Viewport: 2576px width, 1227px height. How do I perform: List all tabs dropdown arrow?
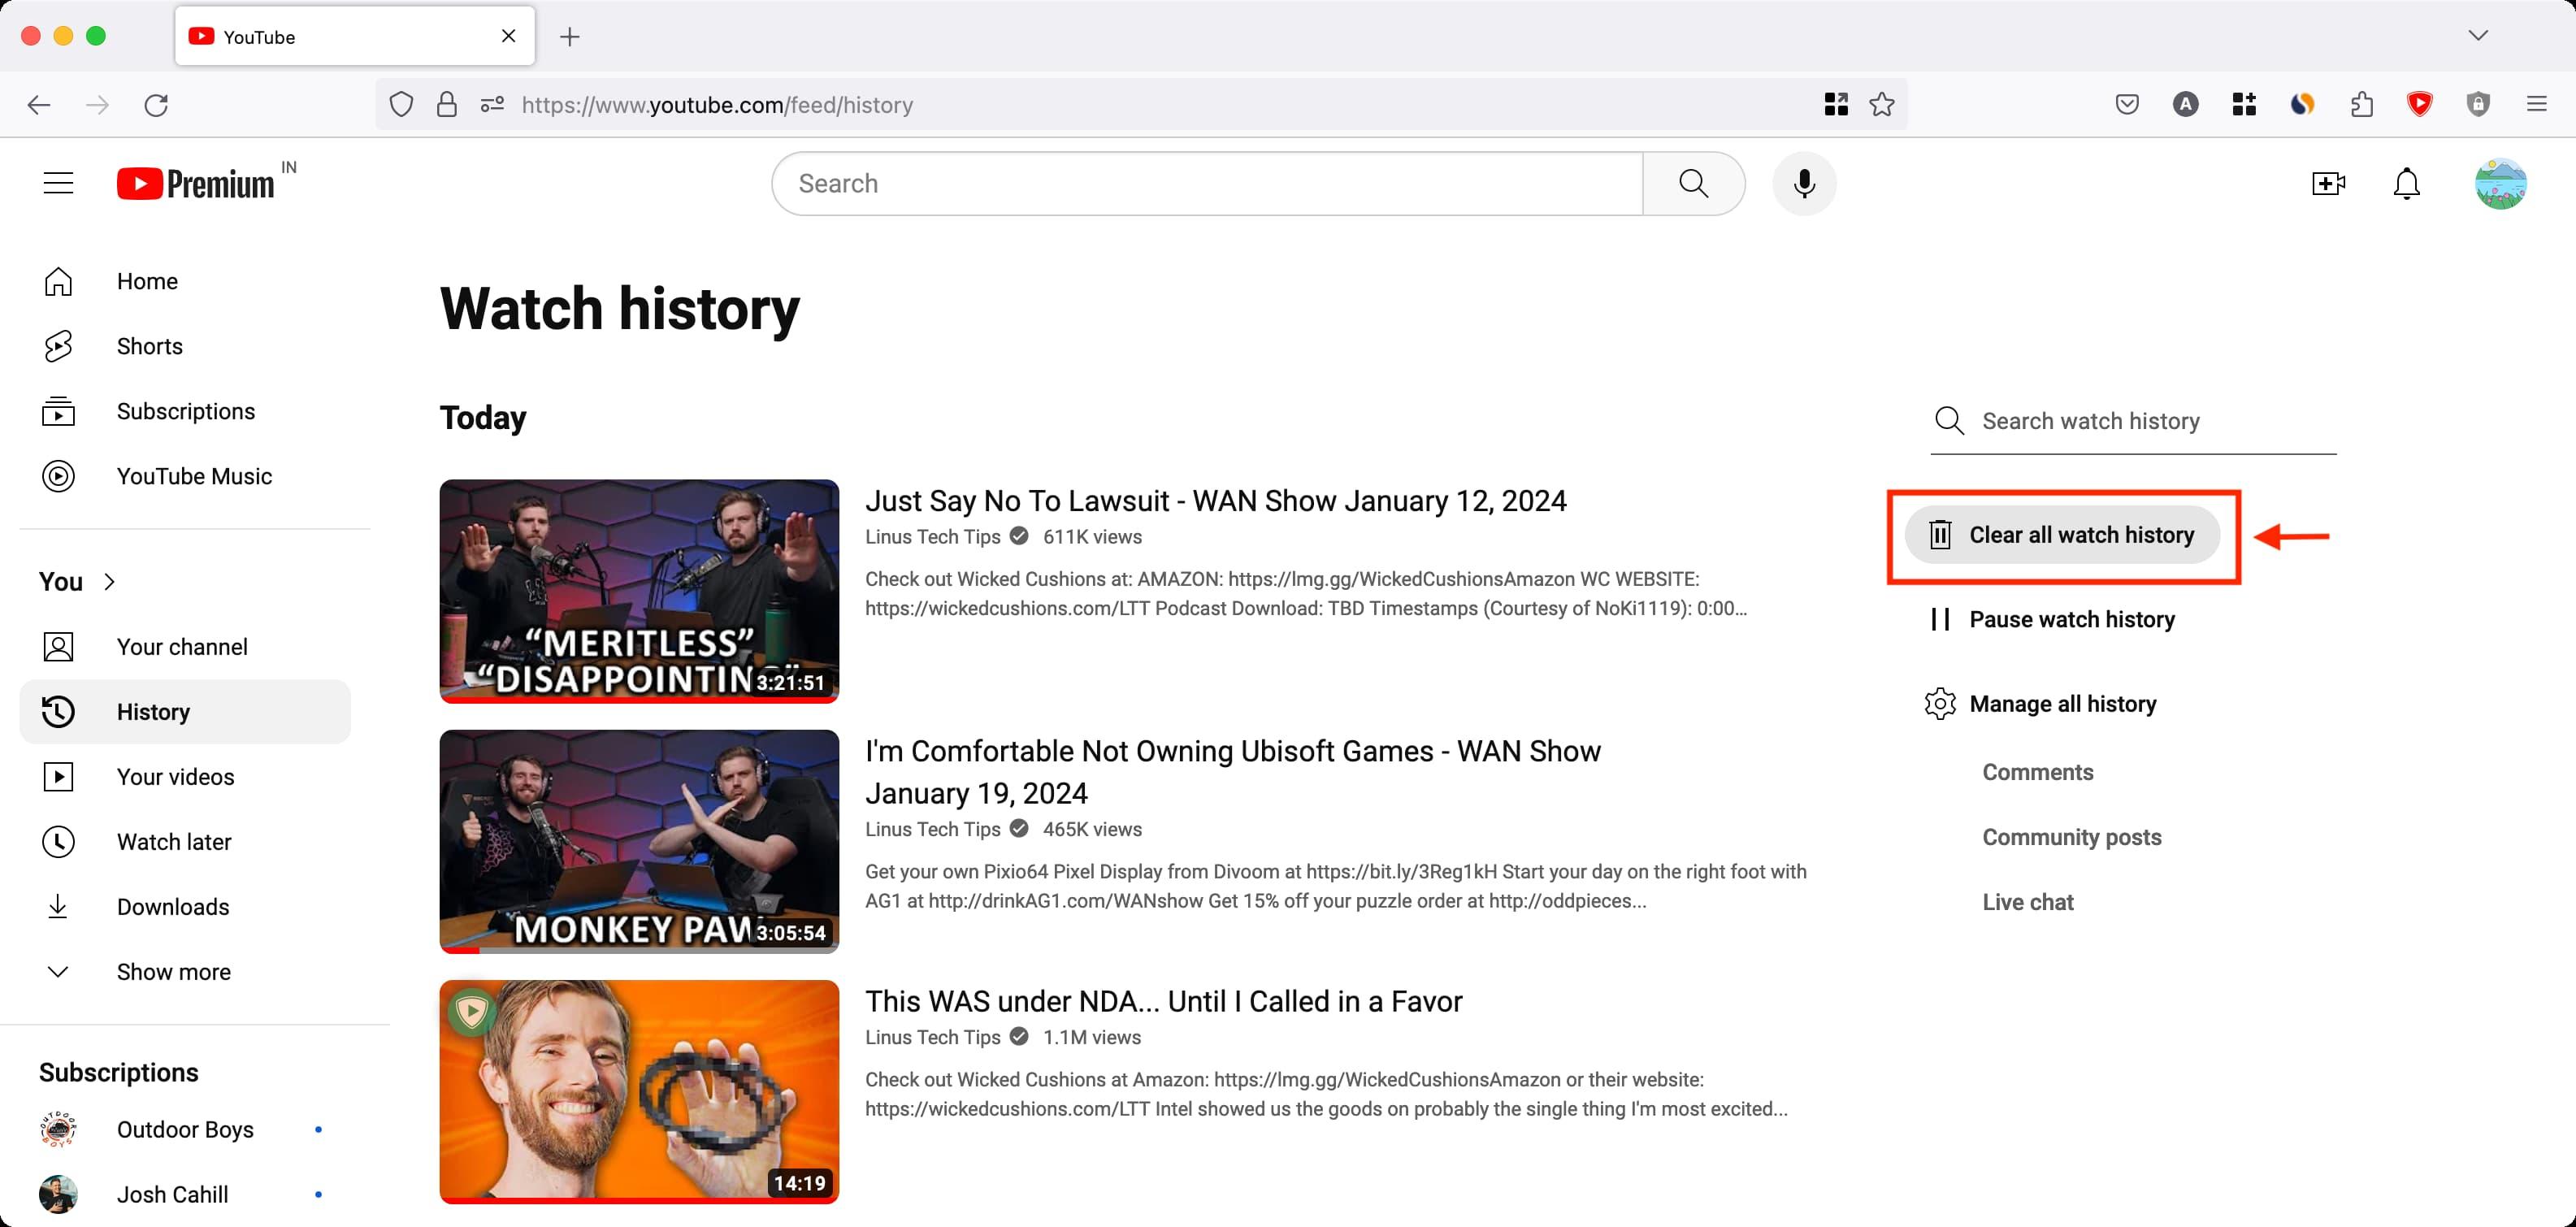tap(2477, 36)
